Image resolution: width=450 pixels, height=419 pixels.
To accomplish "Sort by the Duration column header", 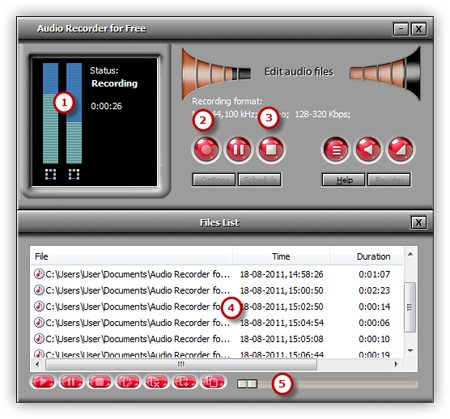I will (366, 256).
